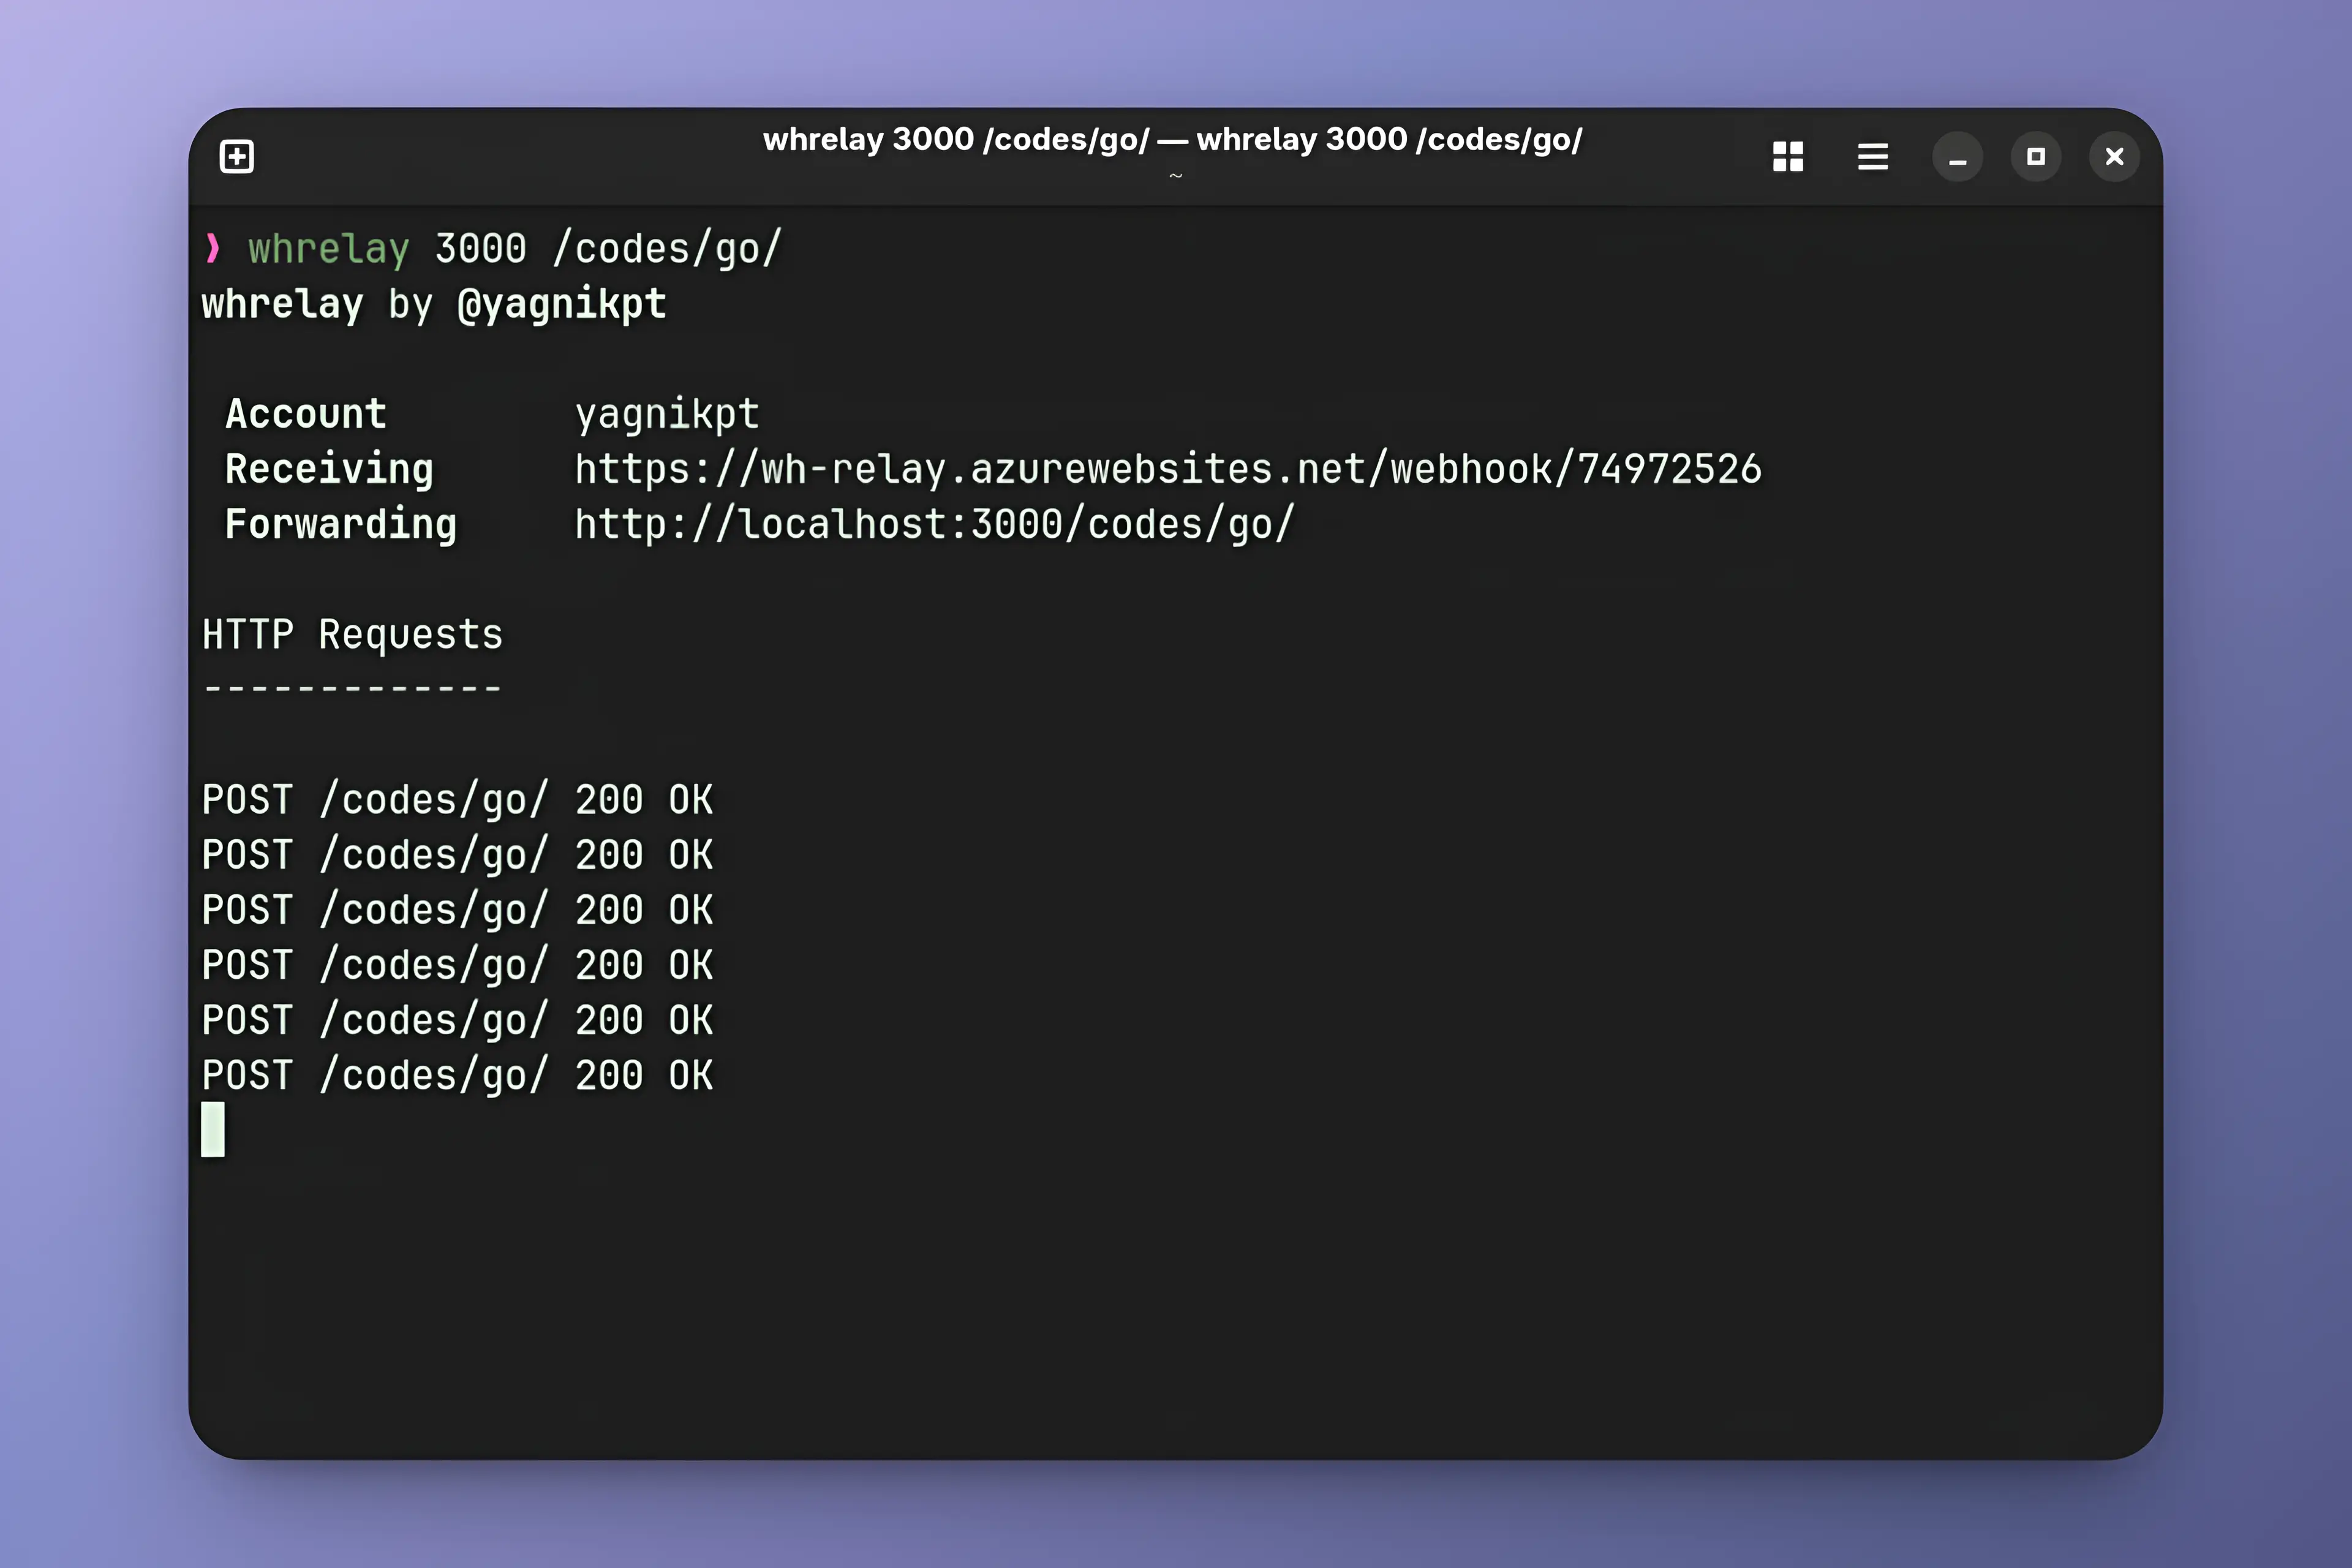The image size is (2352, 1568).
Task: Maximize the terminal window
Action: [x=2035, y=157]
